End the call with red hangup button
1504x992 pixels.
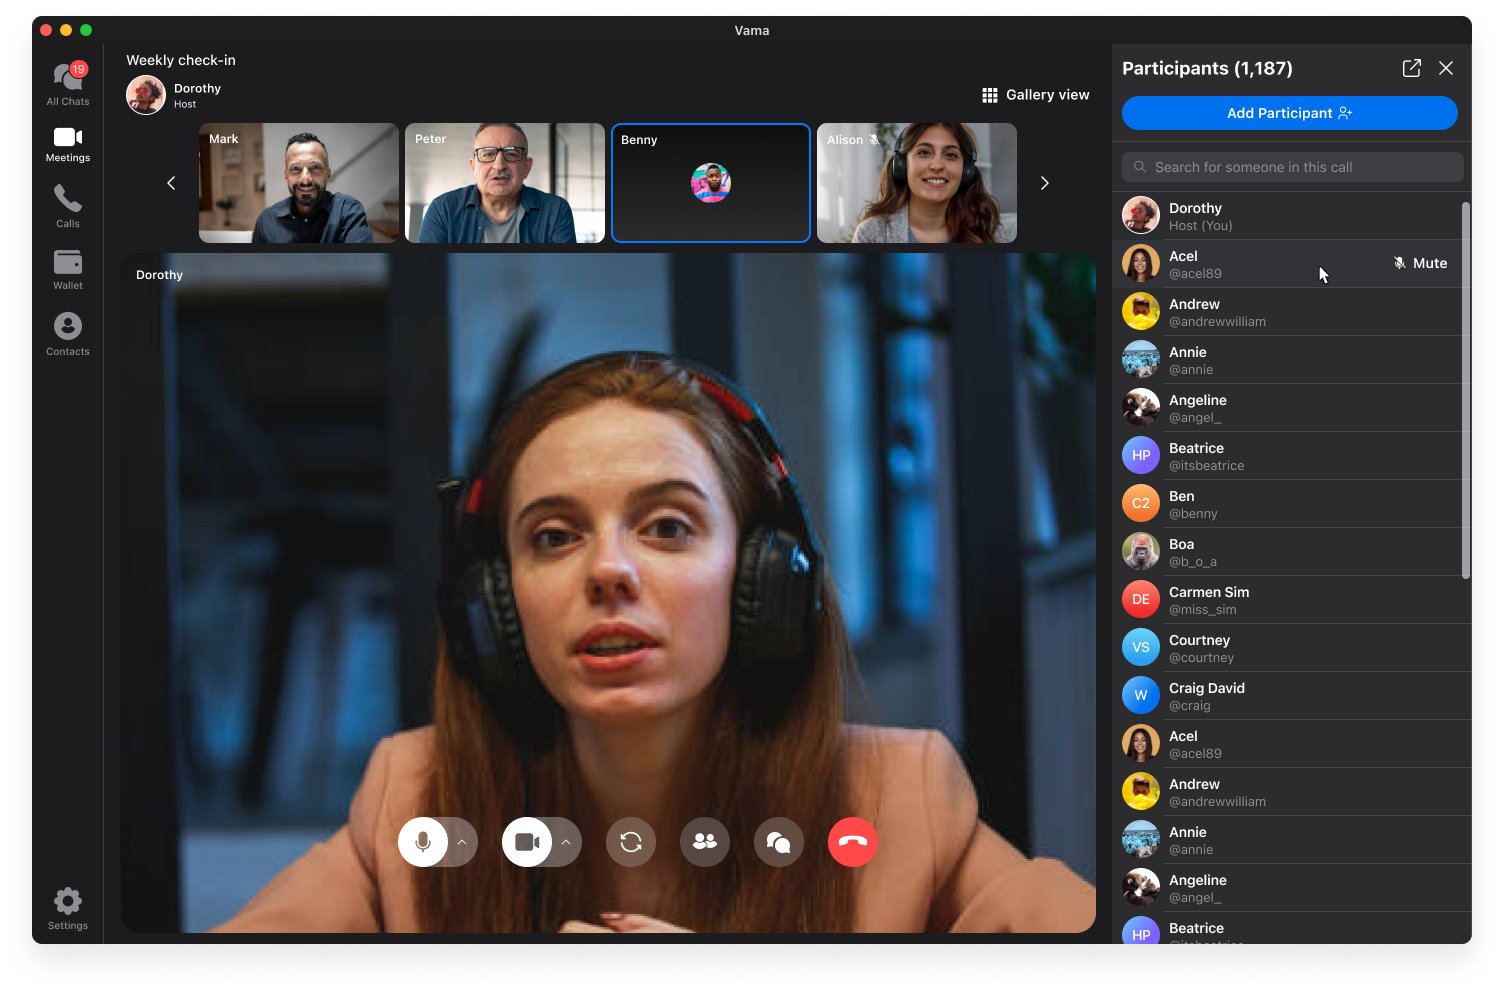coord(853,842)
